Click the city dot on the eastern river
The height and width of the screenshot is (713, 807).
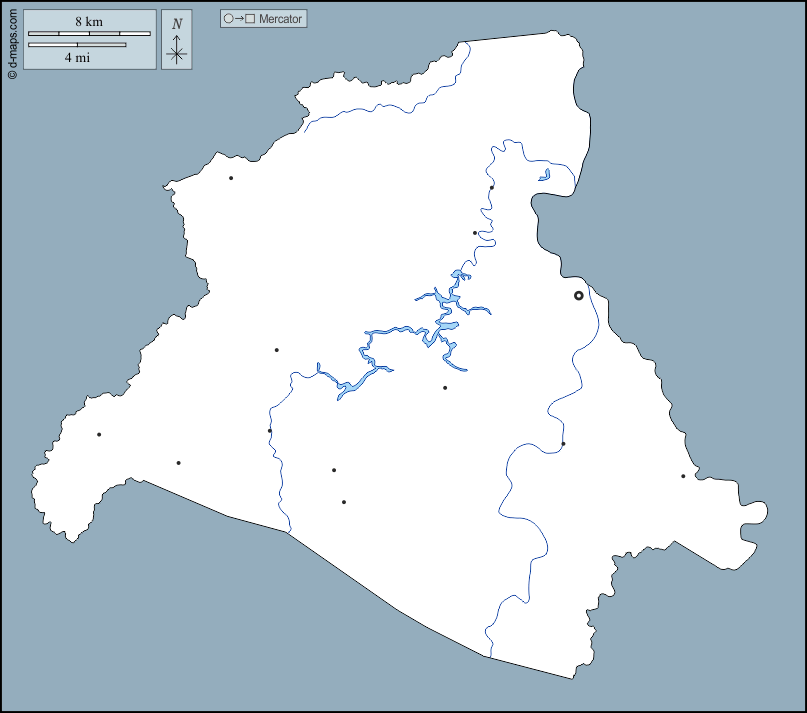tap(563, 444)
